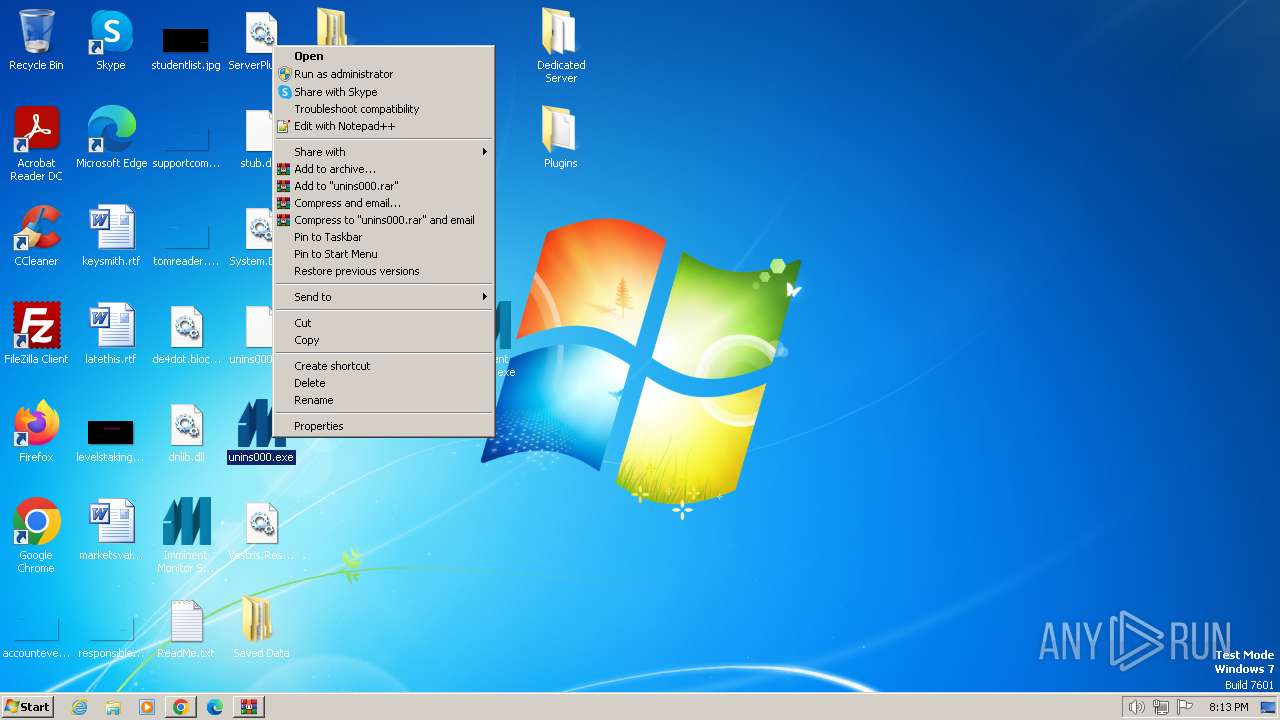Screen dimensions: 1280x720
Task: Select the Firefox desktop shortcut
Action: point(36,431)
